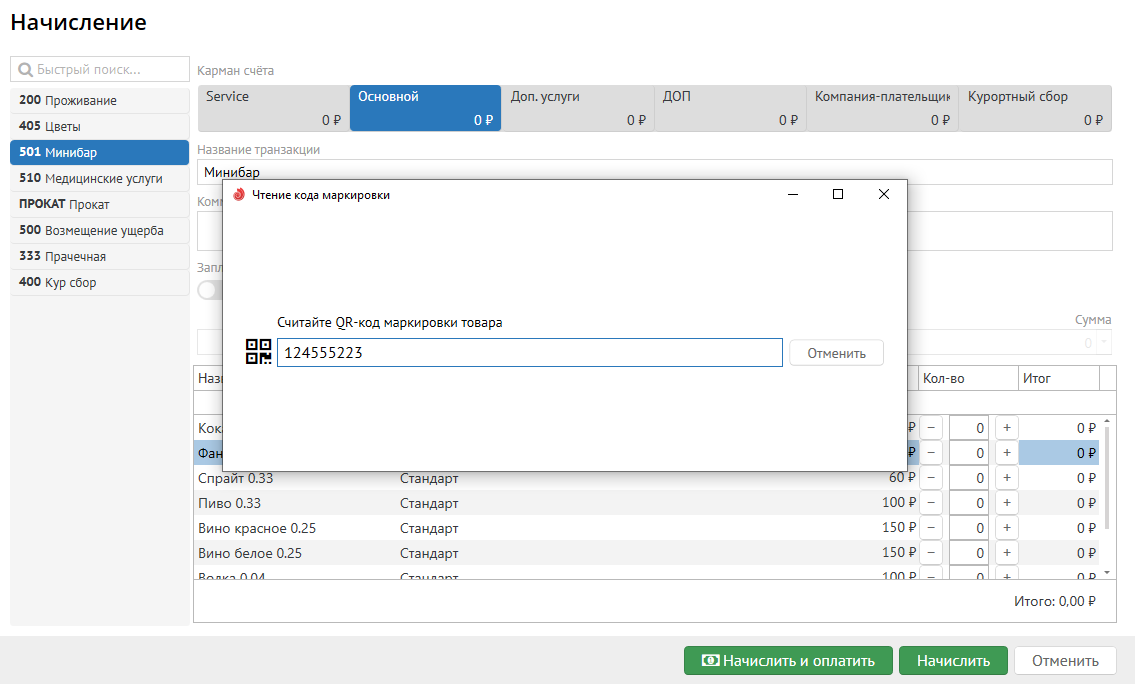Select 405 Цветы in the list
The width and height of the screenshot is (1135, 684).
99,126
